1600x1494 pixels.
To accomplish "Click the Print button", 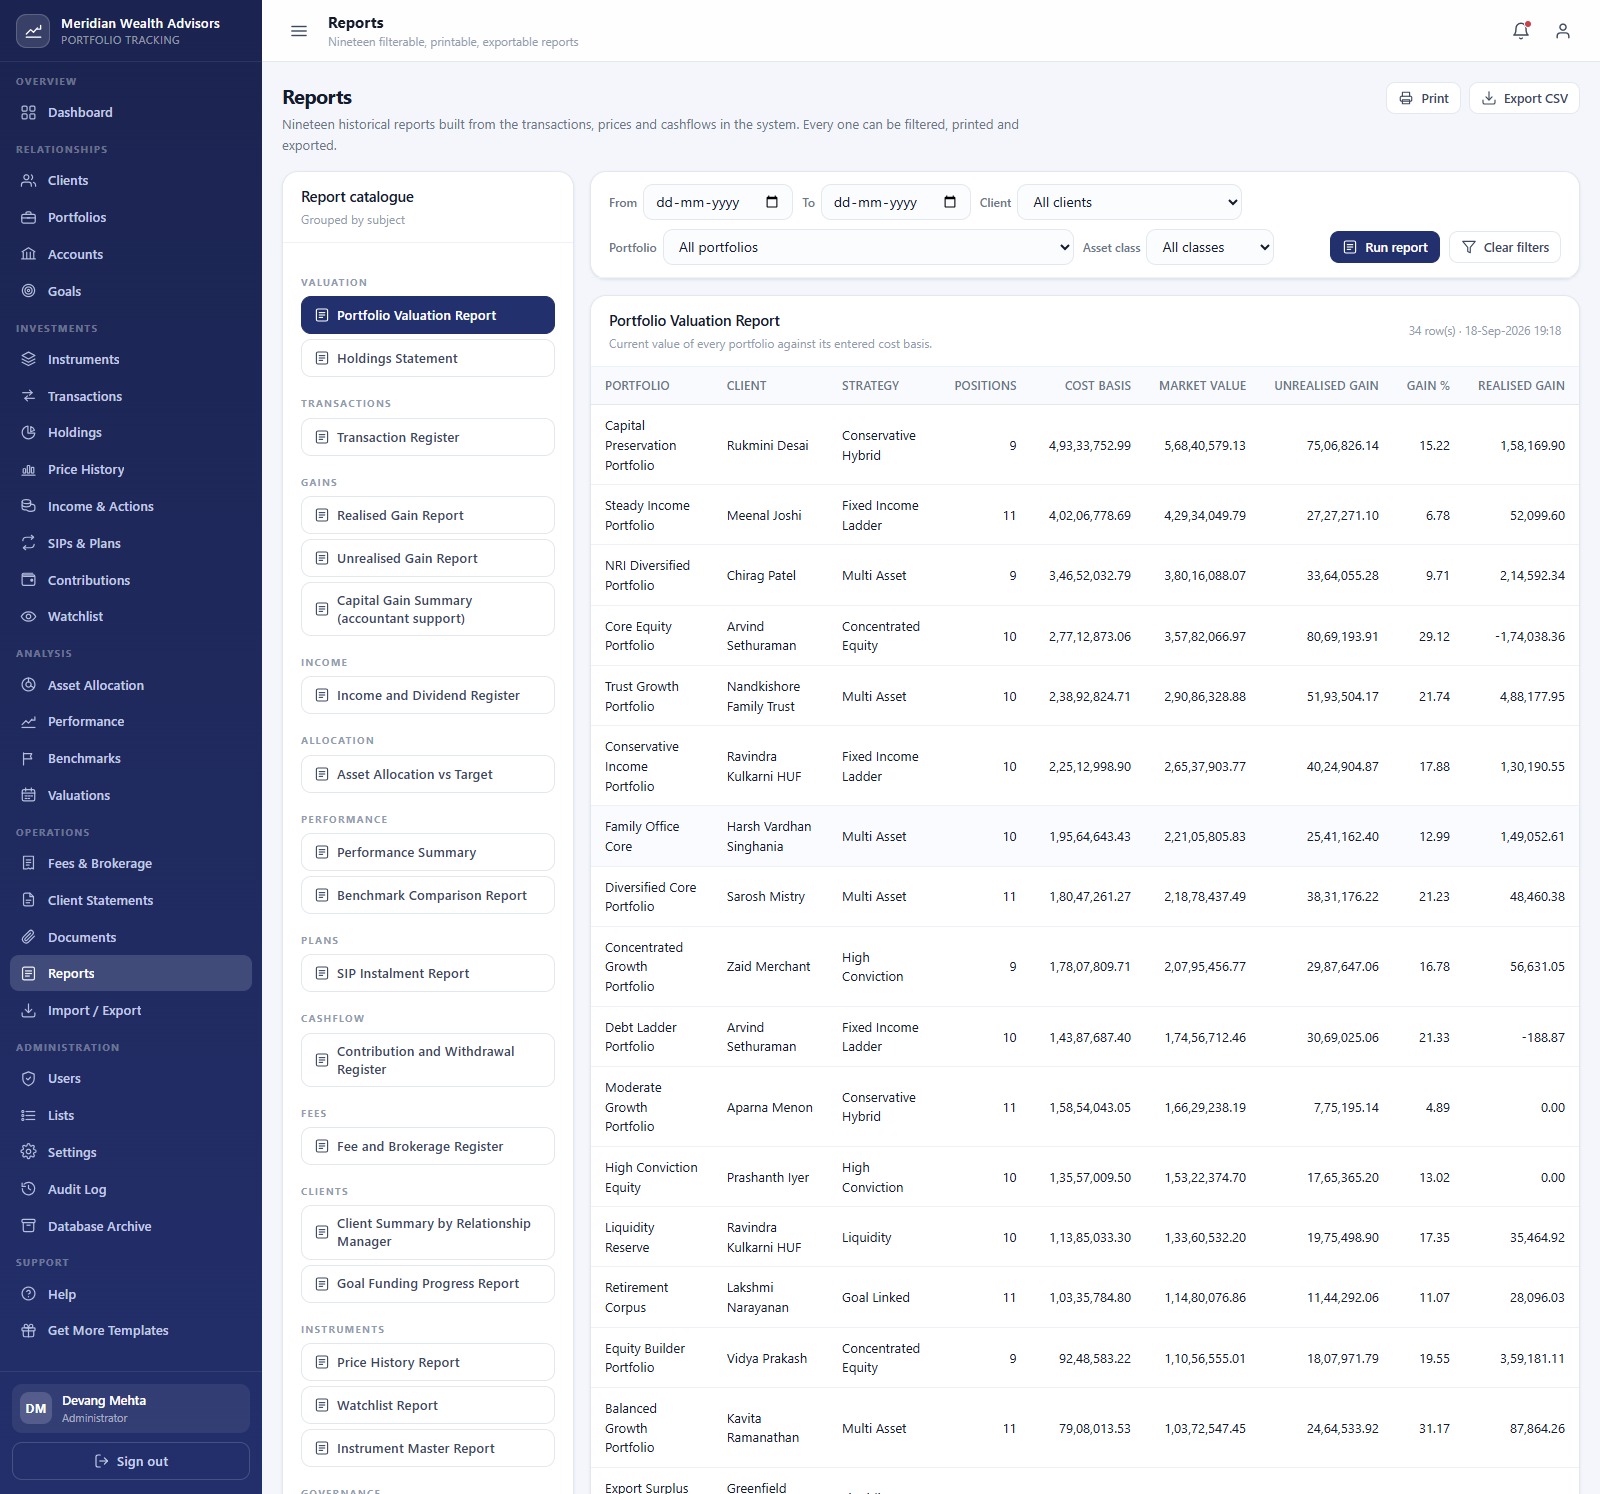I will [1424, 99].
